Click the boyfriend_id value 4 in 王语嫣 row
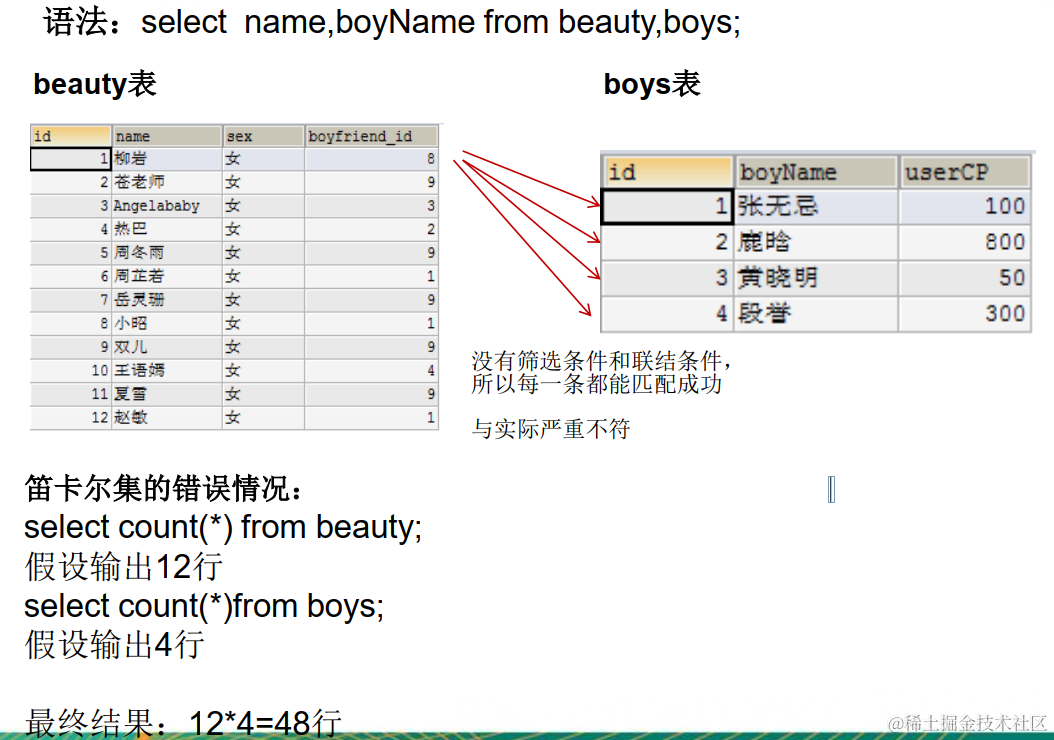1054x740 pixels. 371,370
